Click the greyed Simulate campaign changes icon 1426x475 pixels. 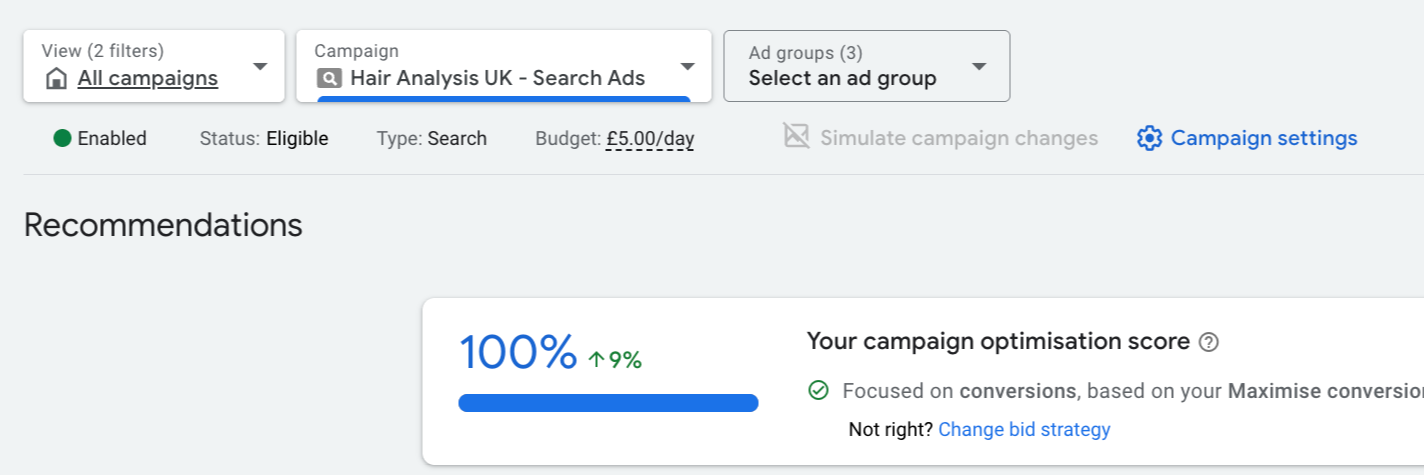796,137
